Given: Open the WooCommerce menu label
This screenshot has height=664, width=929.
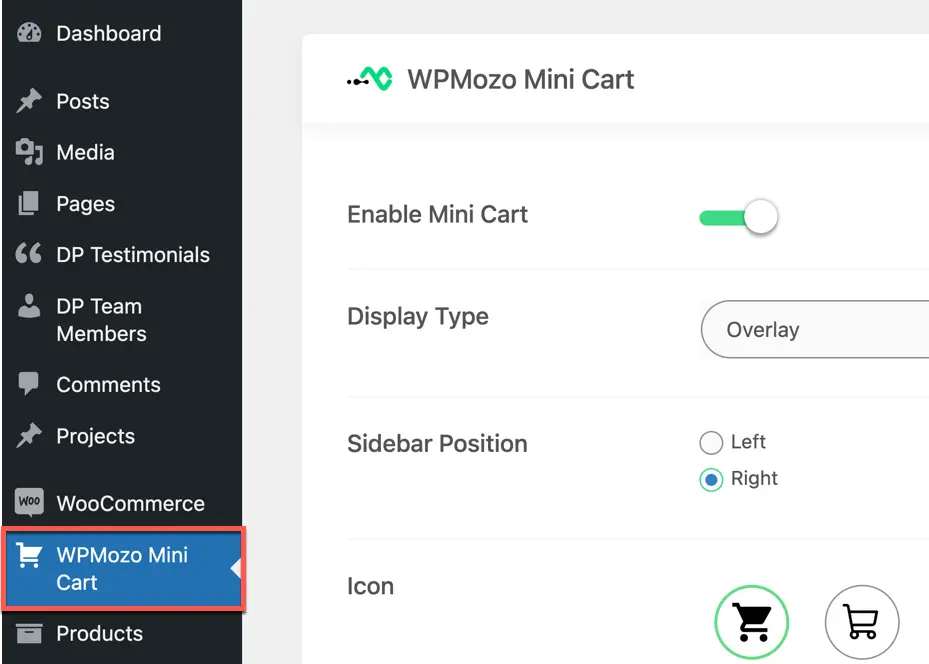Looking at the screenshot, I should coord(130,503).
